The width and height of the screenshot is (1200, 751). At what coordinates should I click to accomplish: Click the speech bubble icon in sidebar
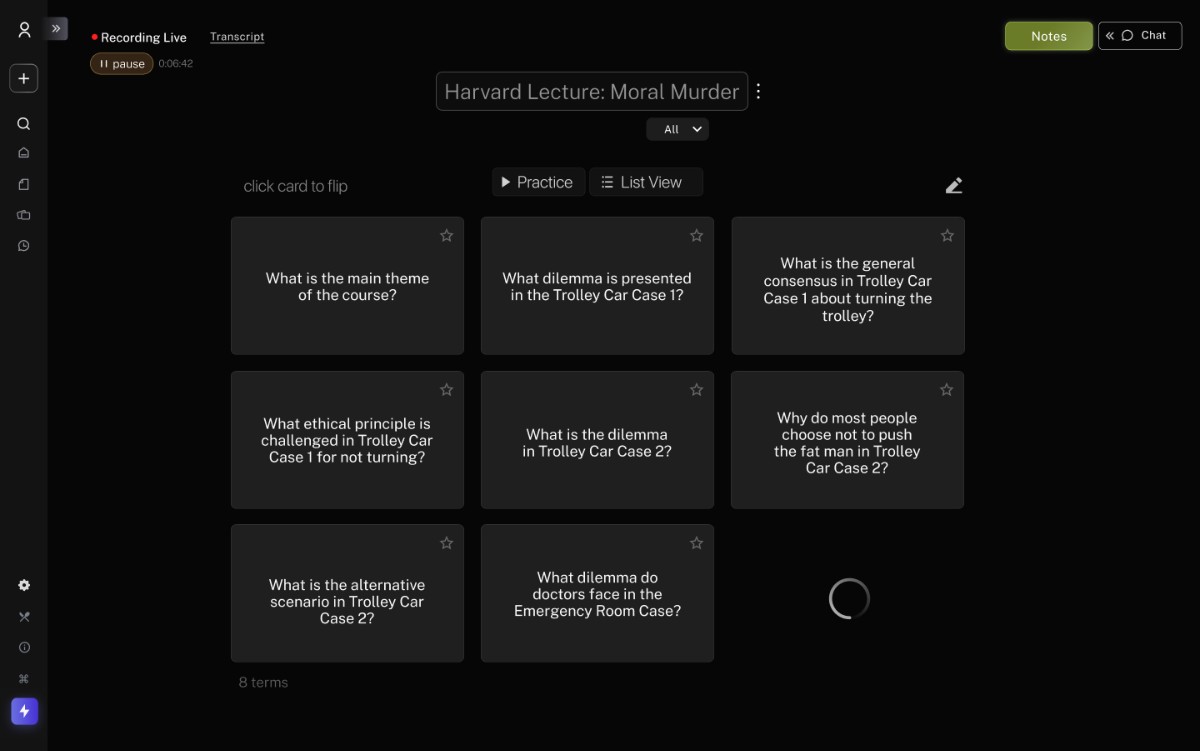tap(24, 246)
